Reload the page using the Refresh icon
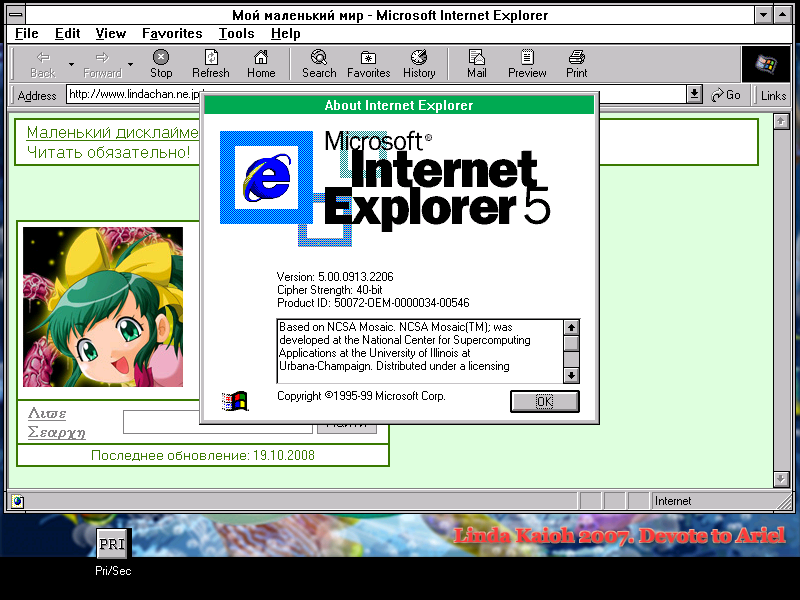 (x=211, y=64)
